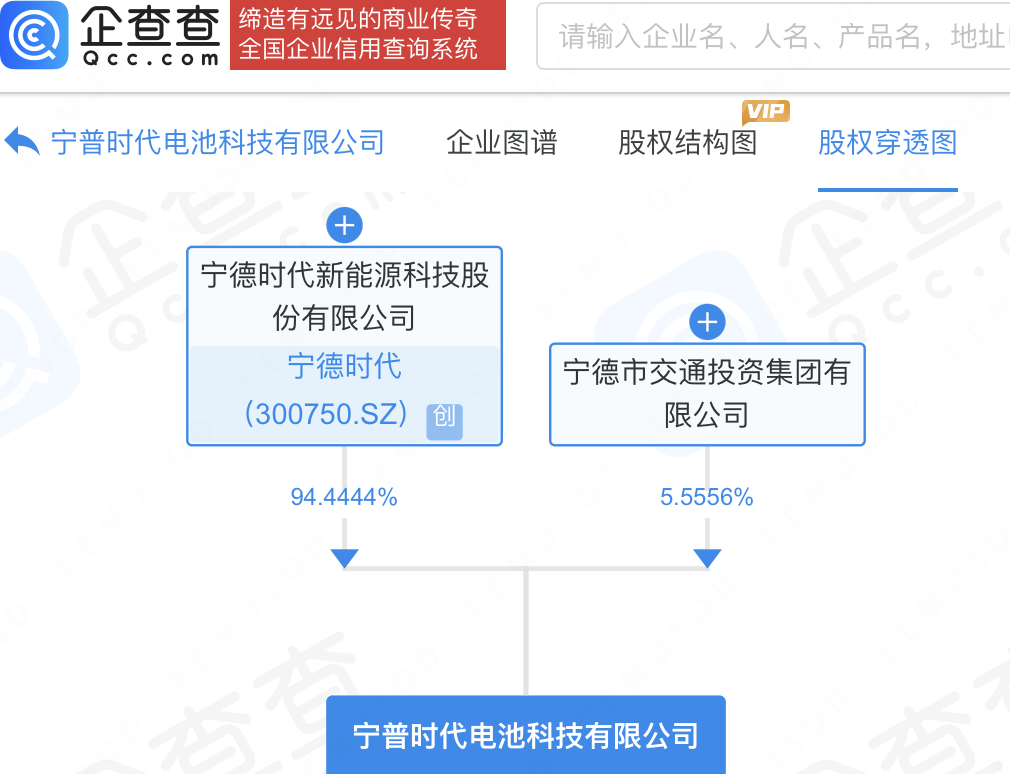Select 宁德市交通投资集团有限公司 node
Viewport: 1010px width, 774px height.
[707, 394]
